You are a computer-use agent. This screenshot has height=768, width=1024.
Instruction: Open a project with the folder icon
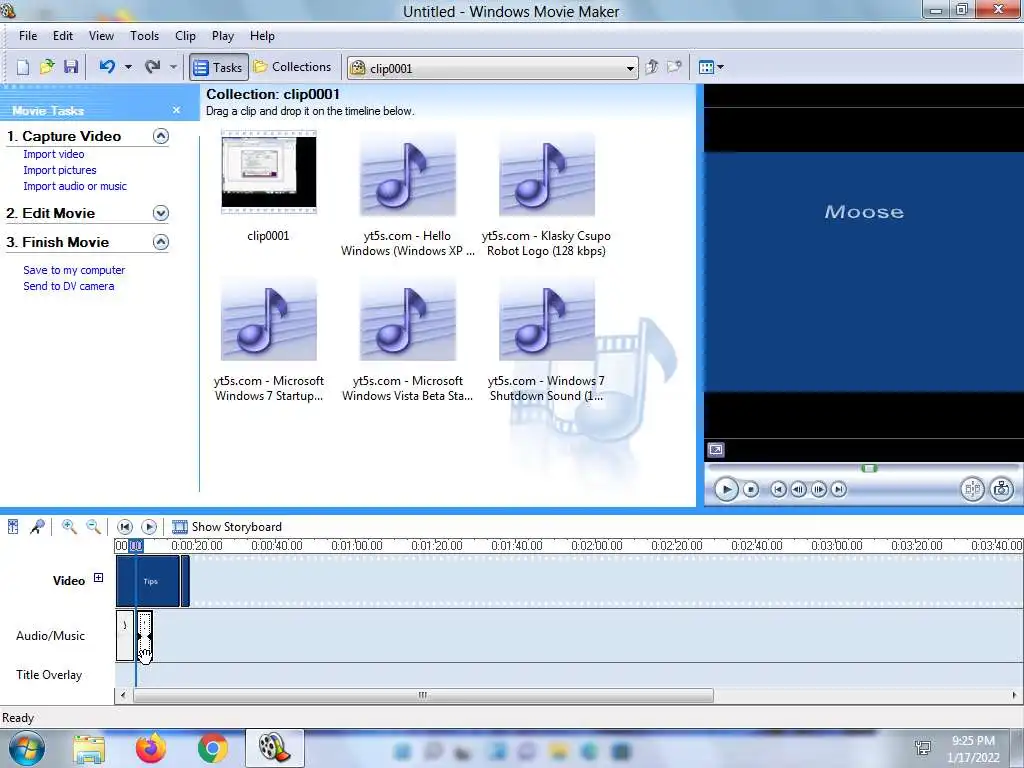point(46,67)
